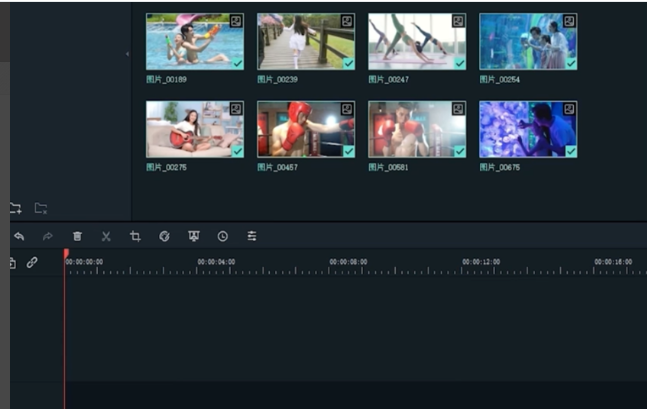The width and height of the screenshot is (647, 409).
Task: Click the delete folder icon
Action: coord(41,208)
